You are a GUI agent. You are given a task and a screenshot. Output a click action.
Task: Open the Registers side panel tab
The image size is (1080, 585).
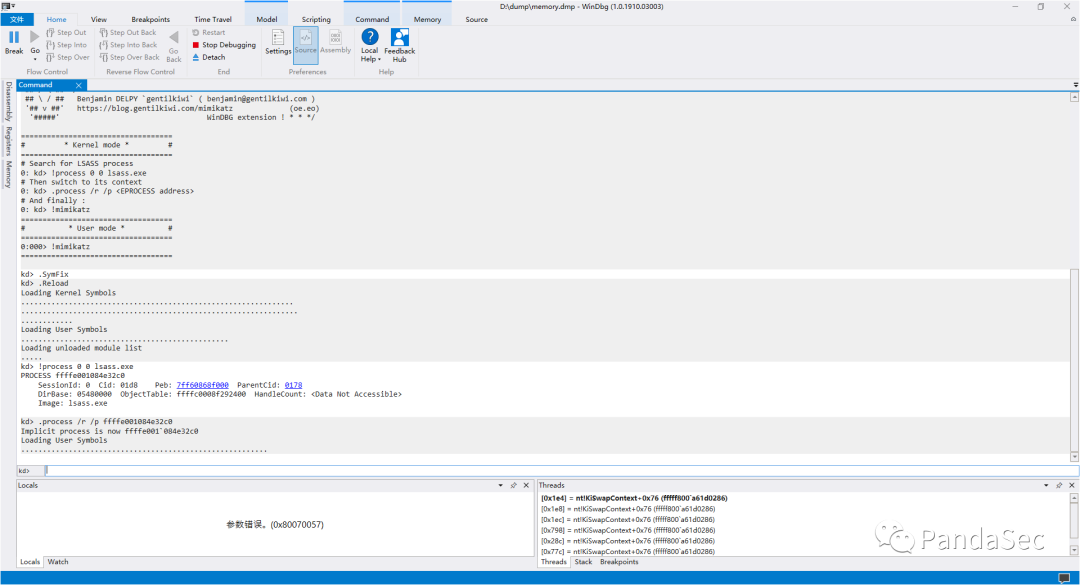coord(8,141)
